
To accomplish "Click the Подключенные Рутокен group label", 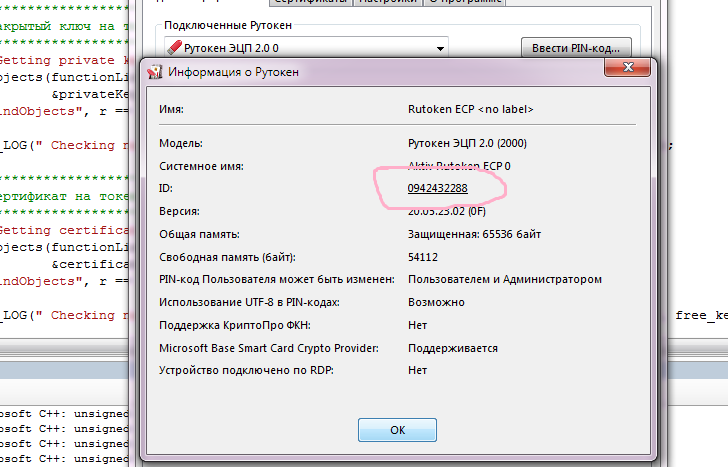I will tap(228, 25).
